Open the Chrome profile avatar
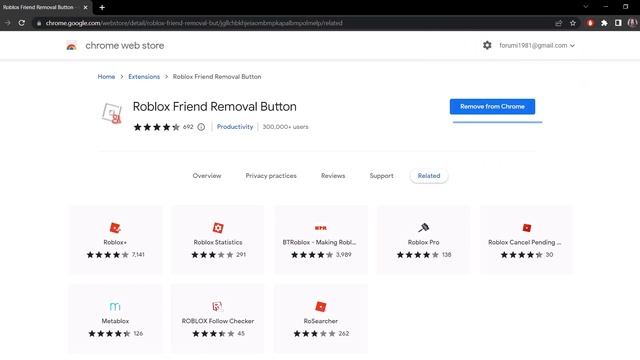Screen dimensions: 640x360 632,23
